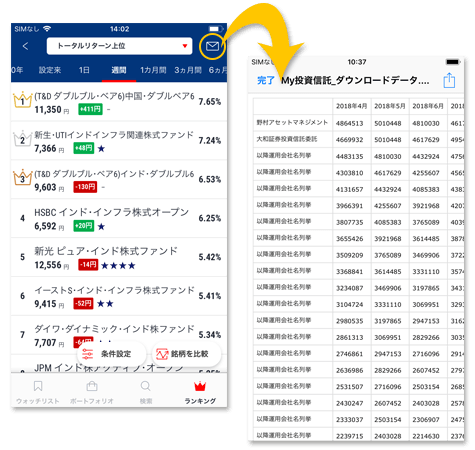The image size is (475, 450).
Task: Tap the share icon in the data viewer
Action: pyautogui.click(x=449, y=80)
